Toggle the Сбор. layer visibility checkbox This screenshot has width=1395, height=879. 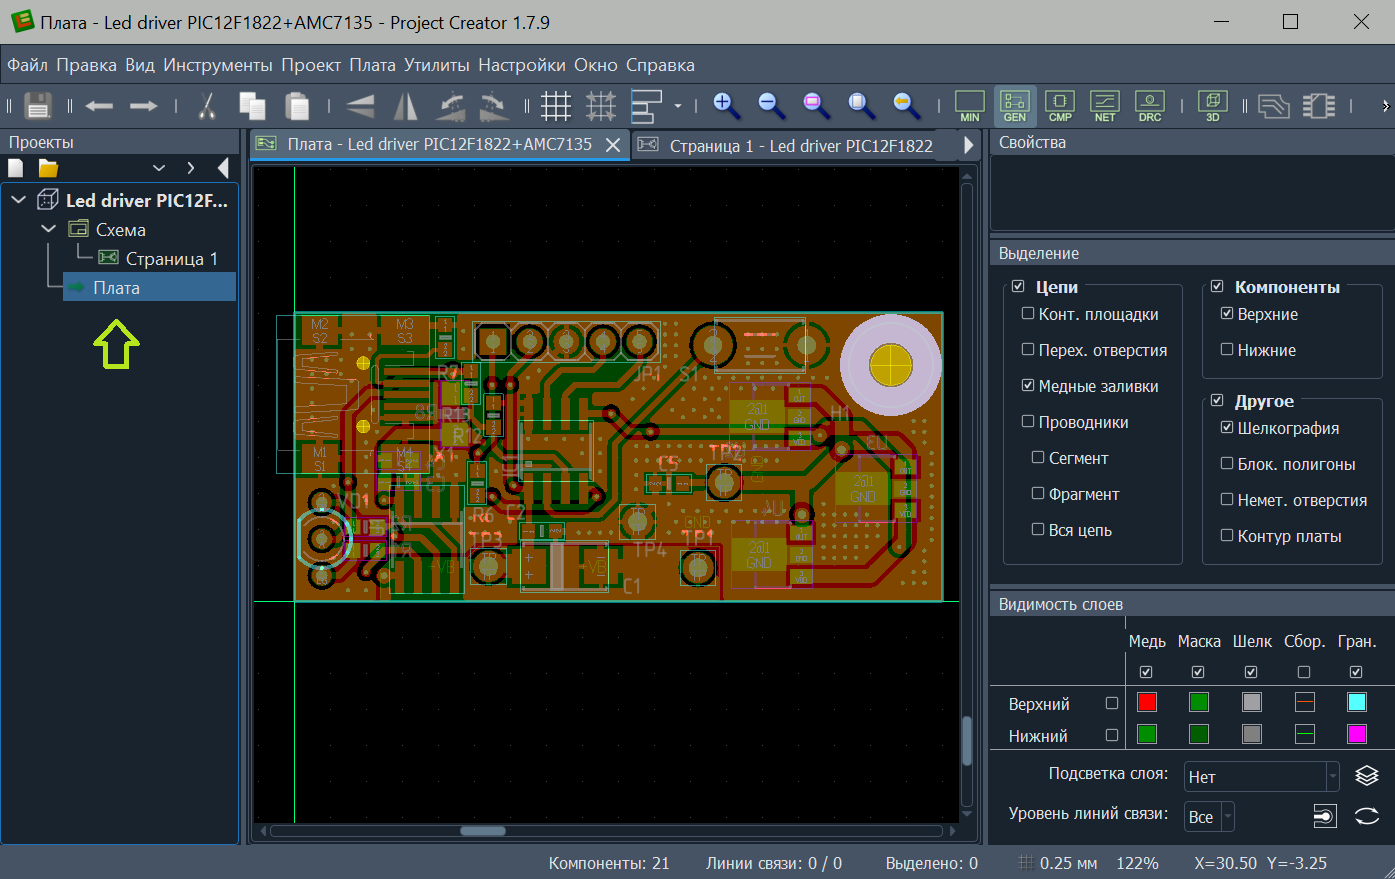tap(1304, 672)
